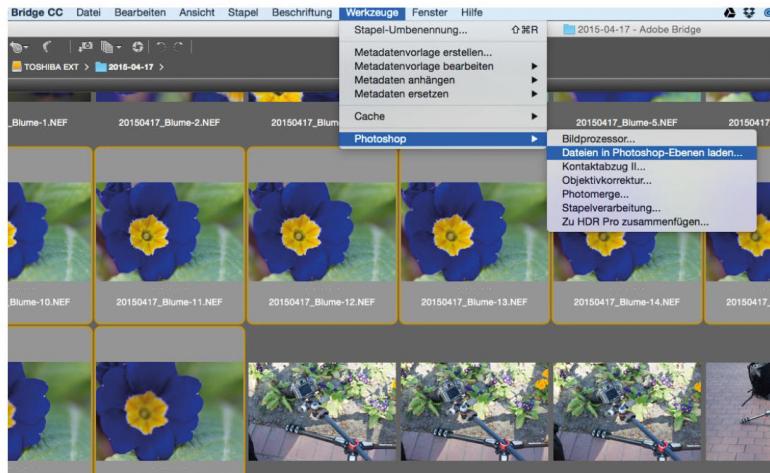Image resolution: width=770 pixels, height=473 pixels.
Task: Open the Stapel menu
Action: tap(243, 12)
